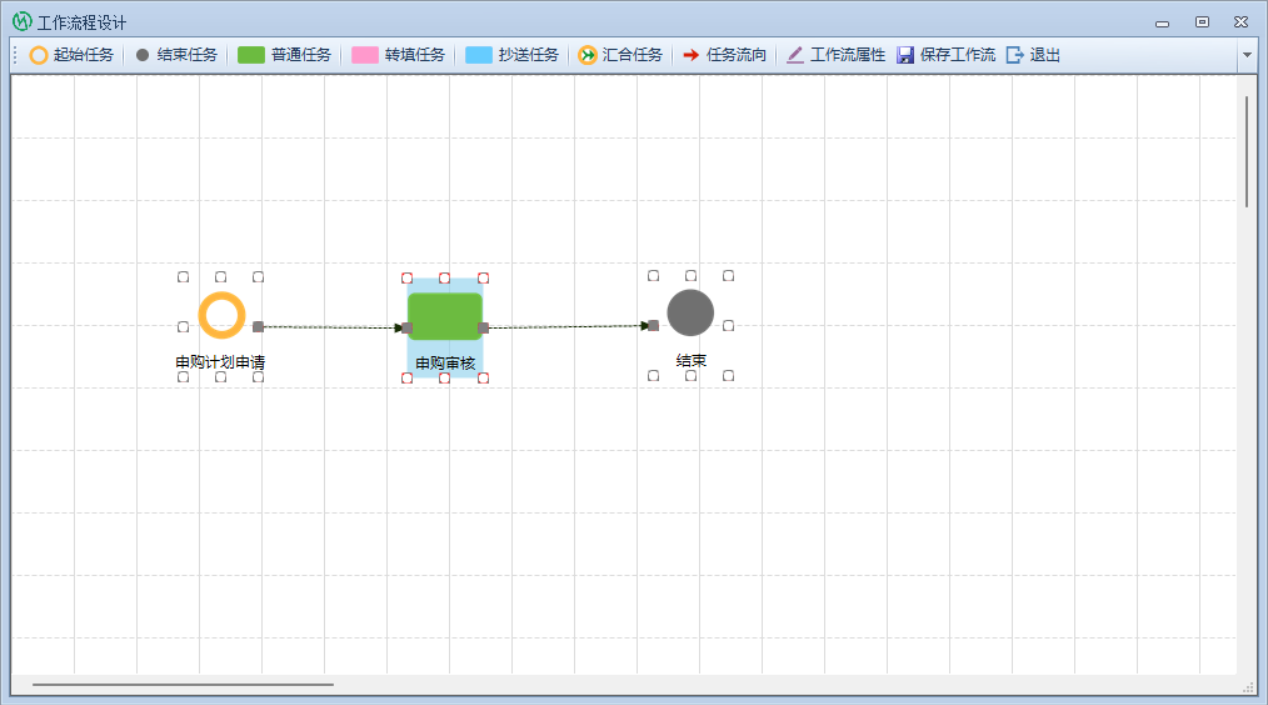This screenshot has width=1268, height=705.
Task: Maximize the 工作流程设计 window
Action: point(1202,22)
